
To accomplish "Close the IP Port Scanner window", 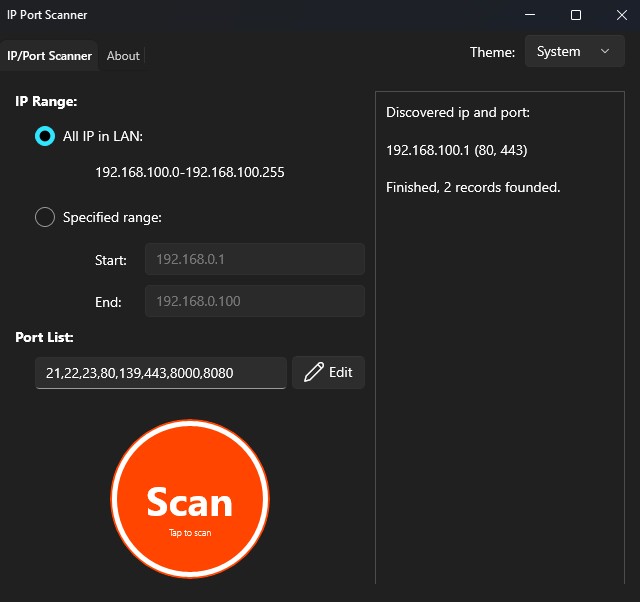I will [622, 15].
